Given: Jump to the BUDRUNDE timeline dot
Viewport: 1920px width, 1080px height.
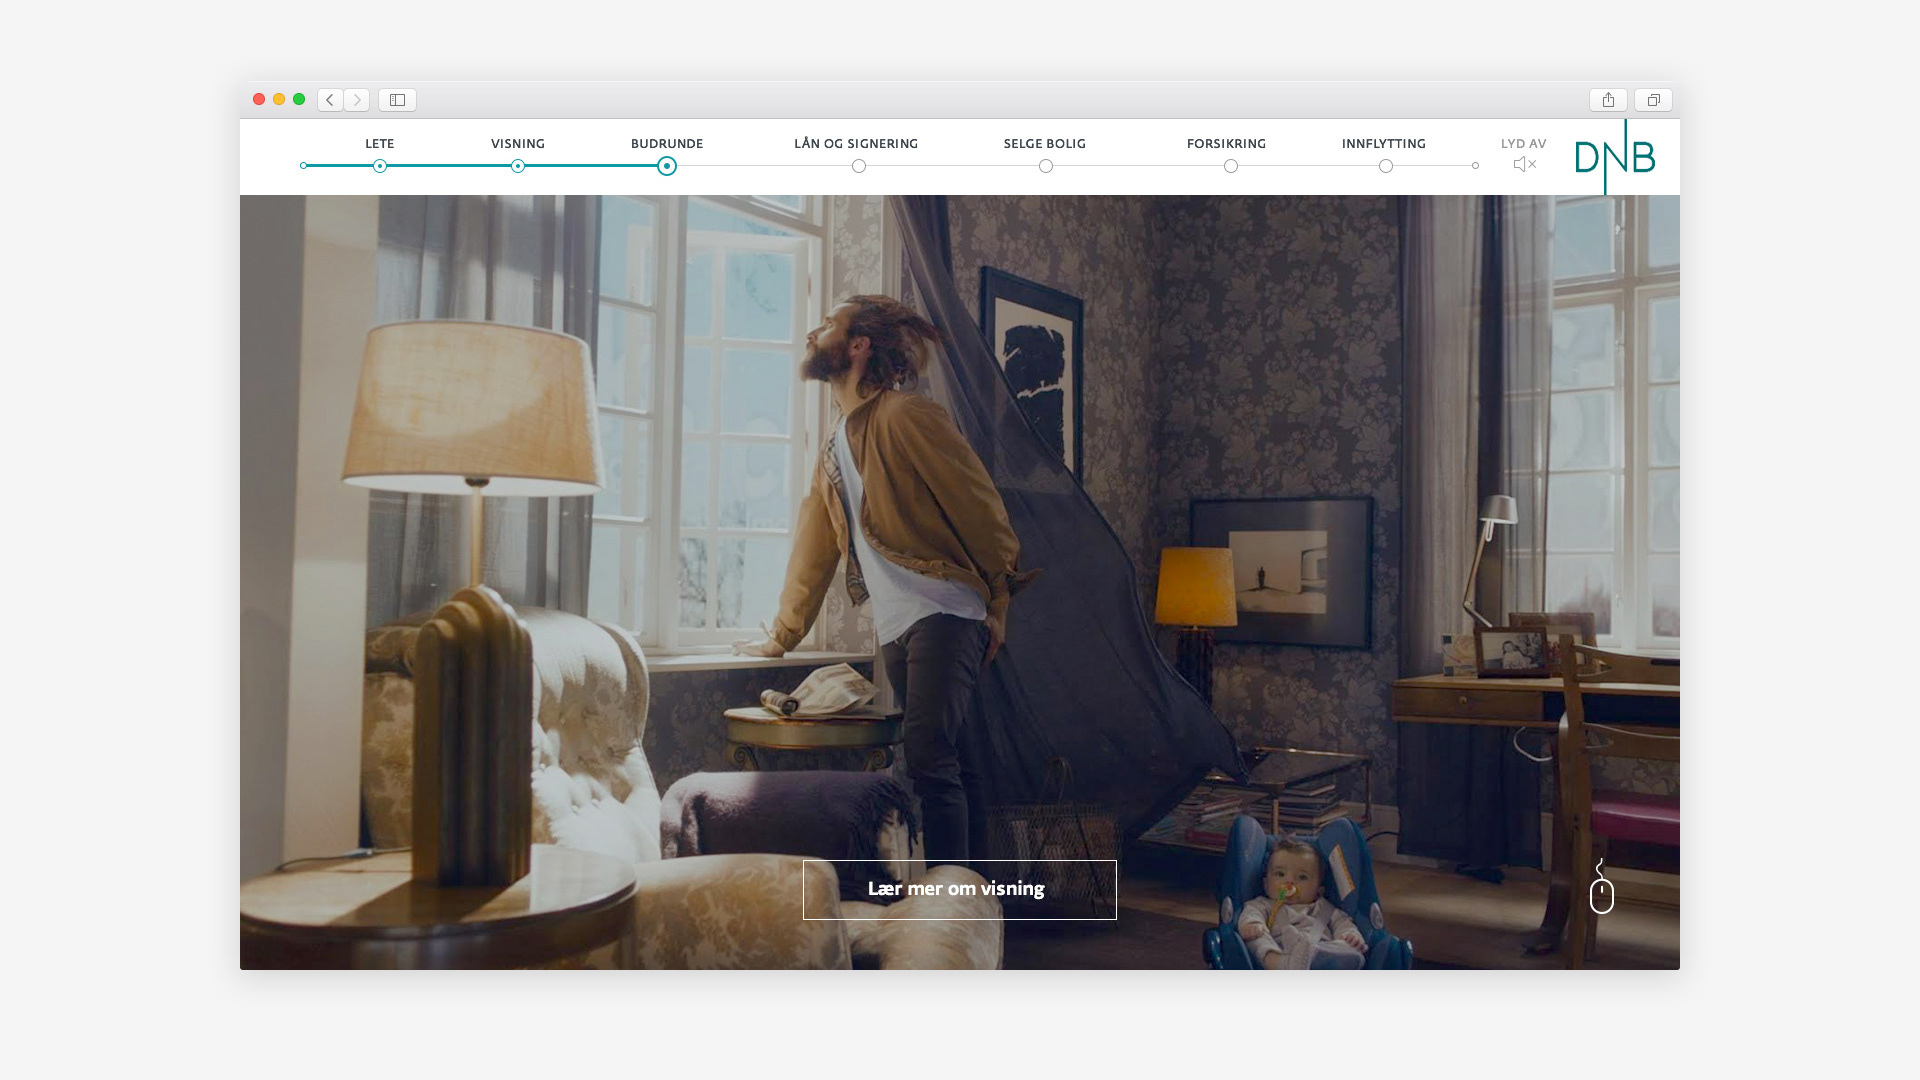Looking at the screenshot, I should 667,166.
